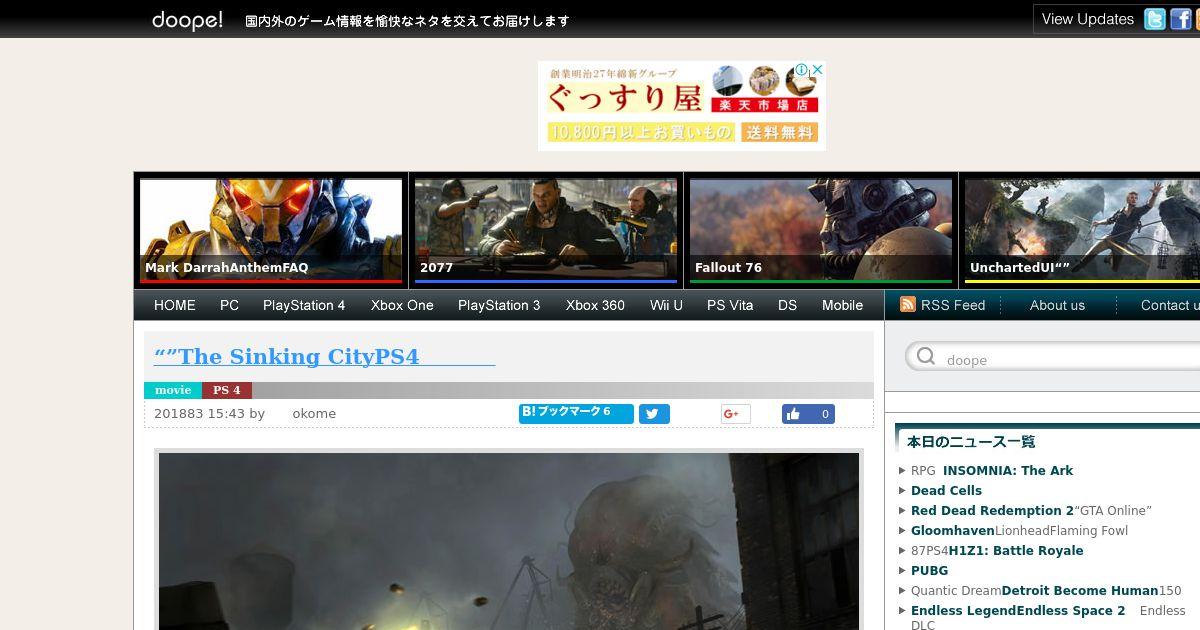This screenshot has height=630, width=1200.
Task: Click the movie category tag
Action: pos(173,390)
